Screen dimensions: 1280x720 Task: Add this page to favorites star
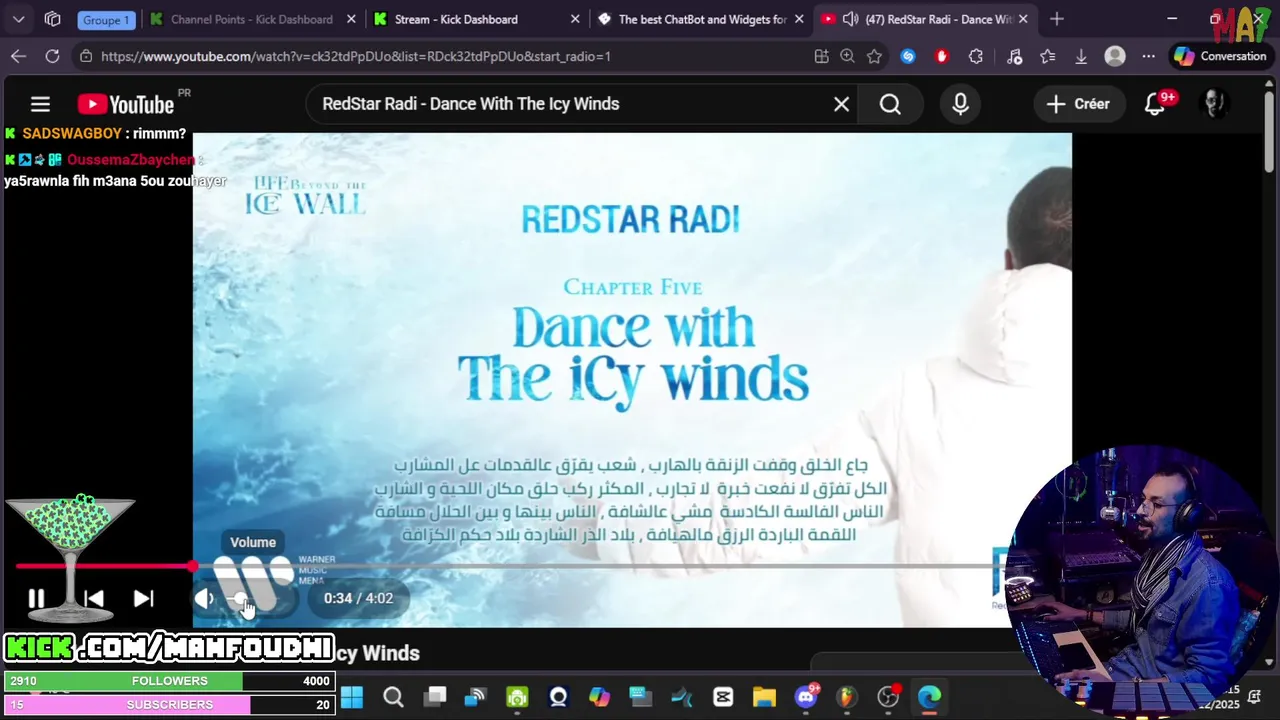875,56
